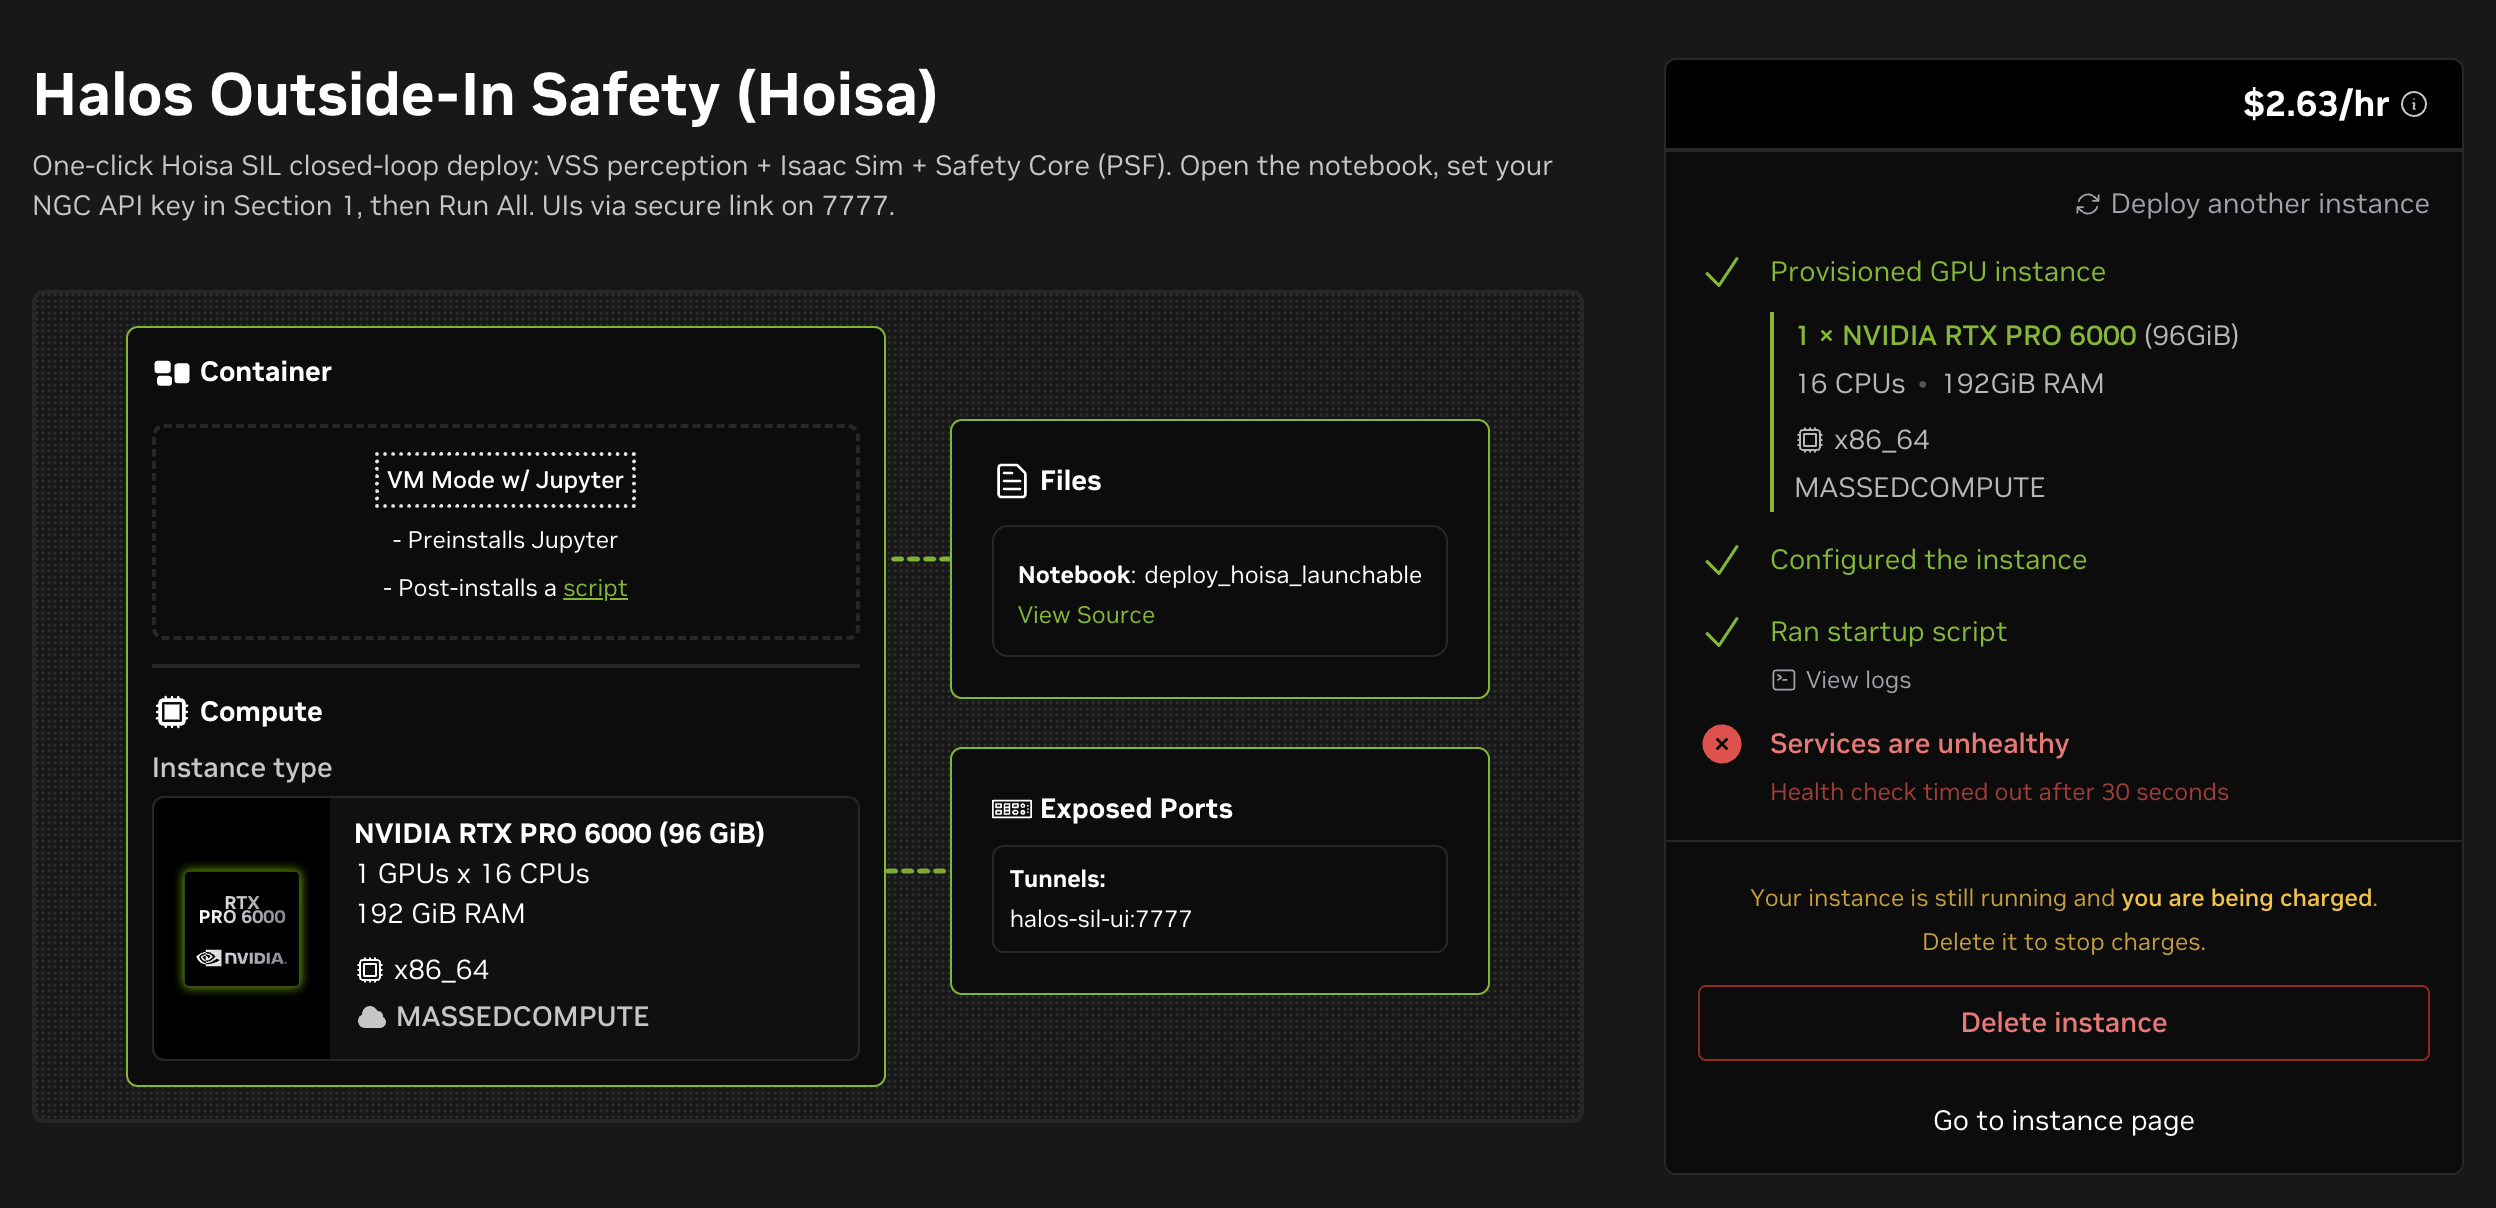Click the Files document icon

(x=1012, y=481)
